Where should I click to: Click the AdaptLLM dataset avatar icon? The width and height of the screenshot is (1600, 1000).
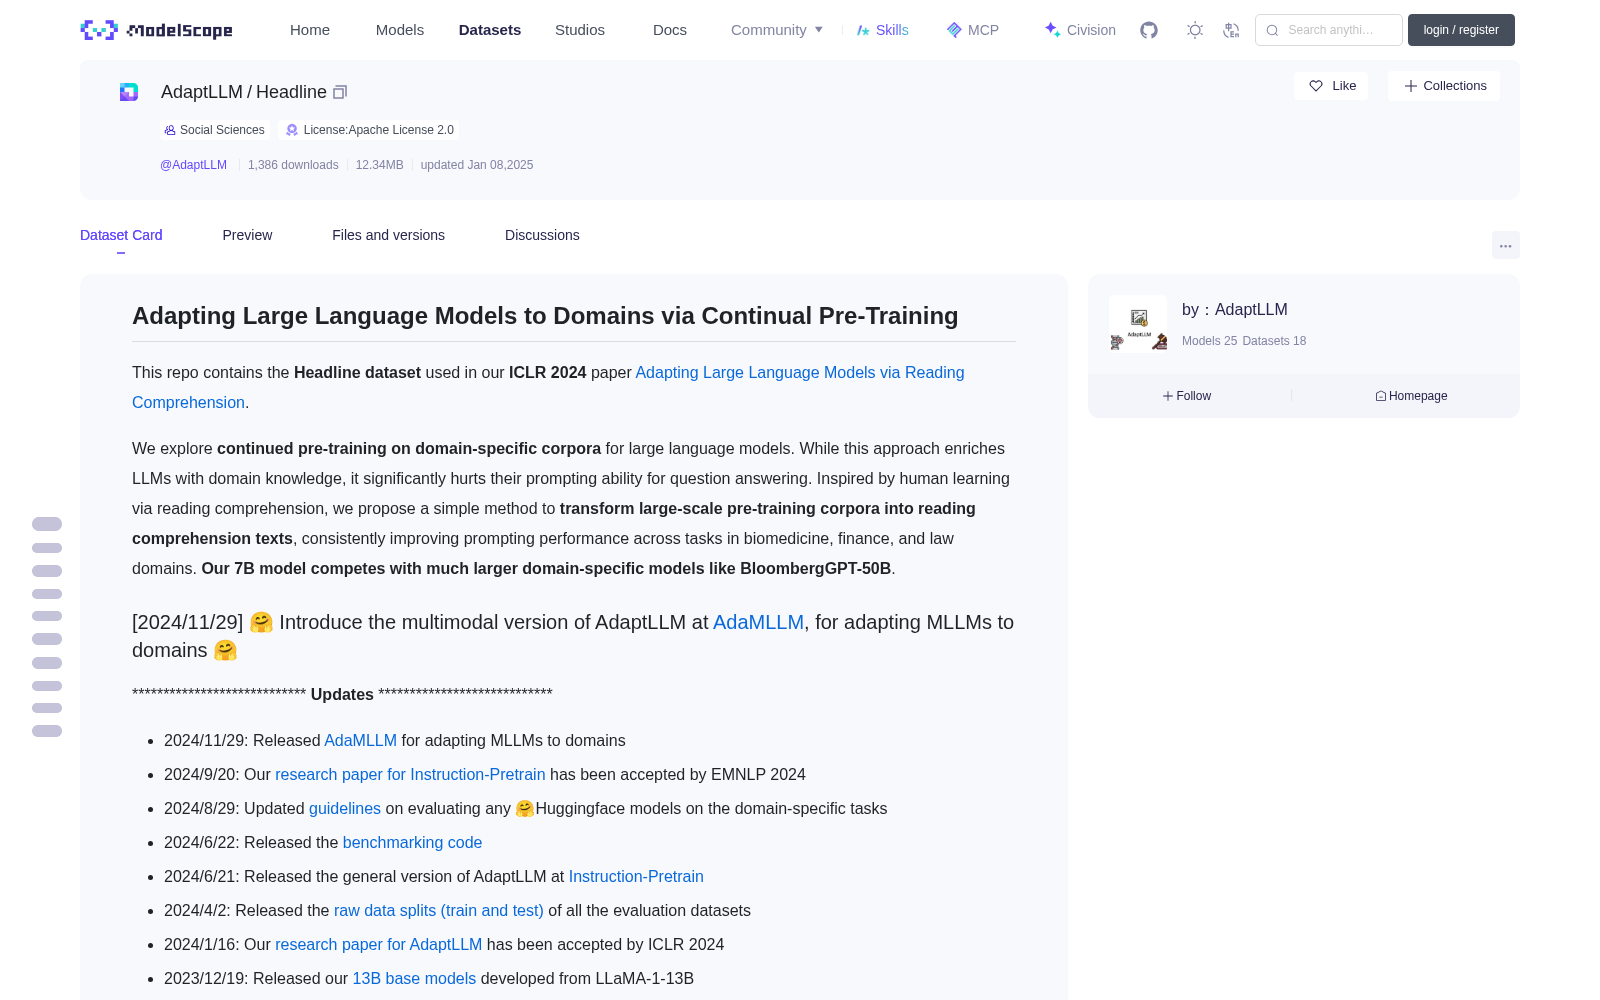tap(129, 92)
